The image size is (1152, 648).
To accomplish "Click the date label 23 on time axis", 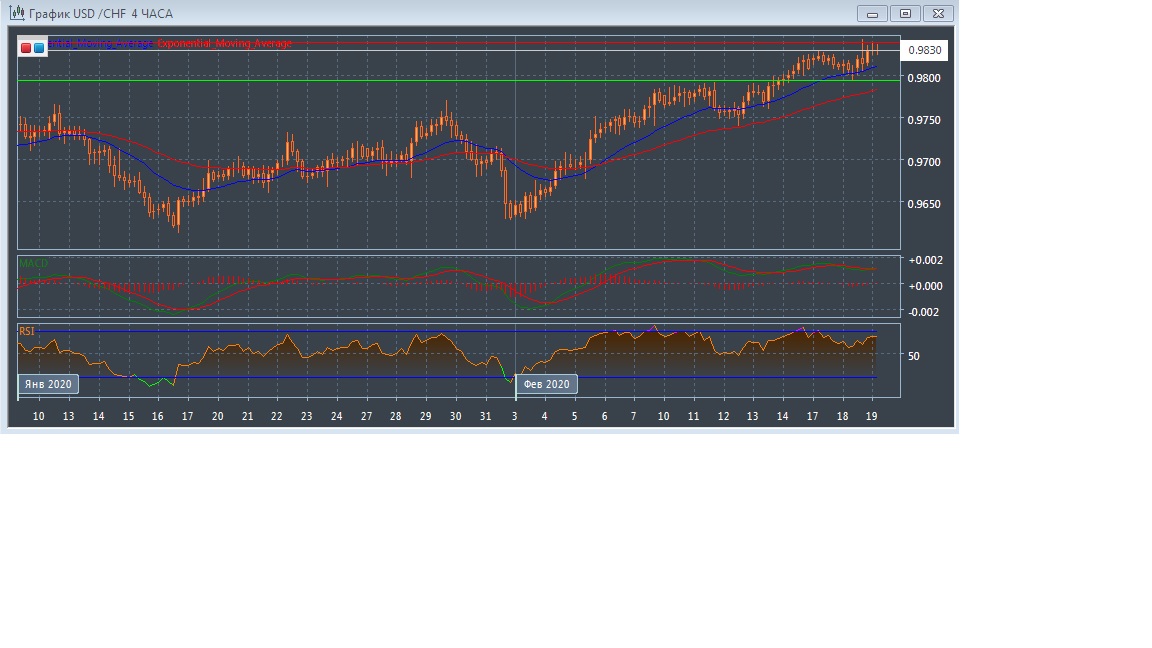I will [x=306, y=417].
